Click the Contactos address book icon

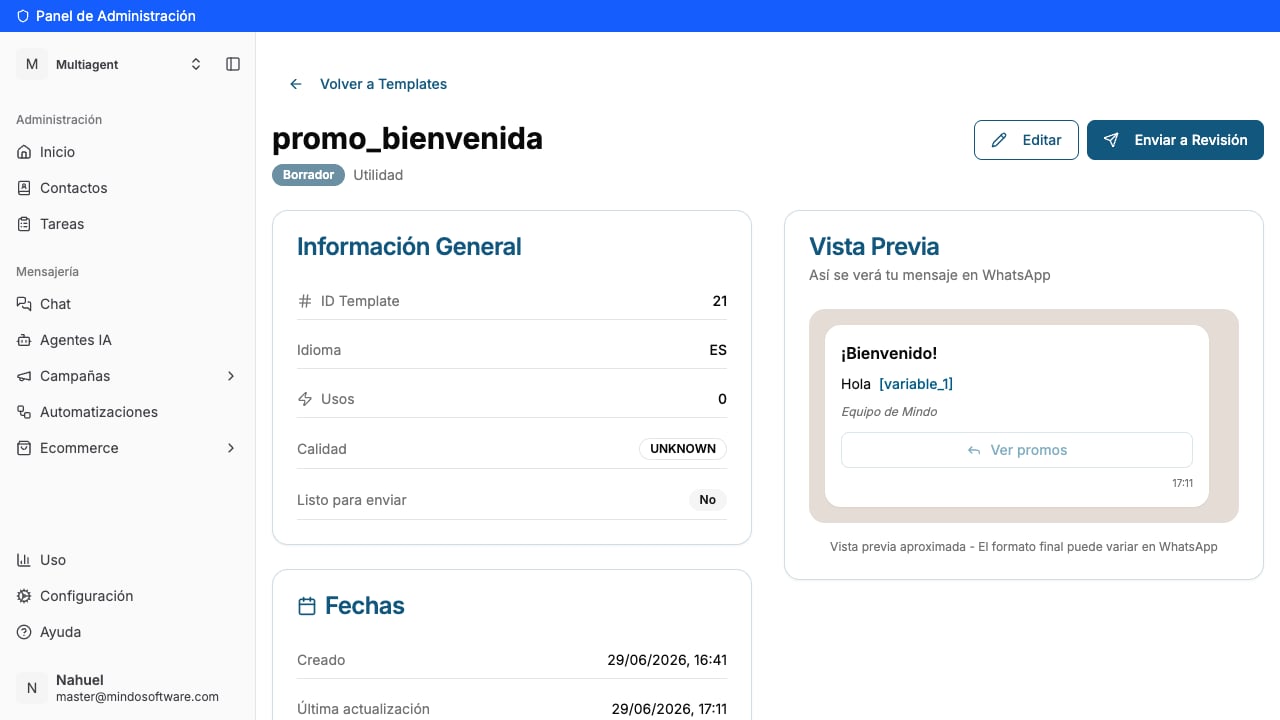[24, 188]
